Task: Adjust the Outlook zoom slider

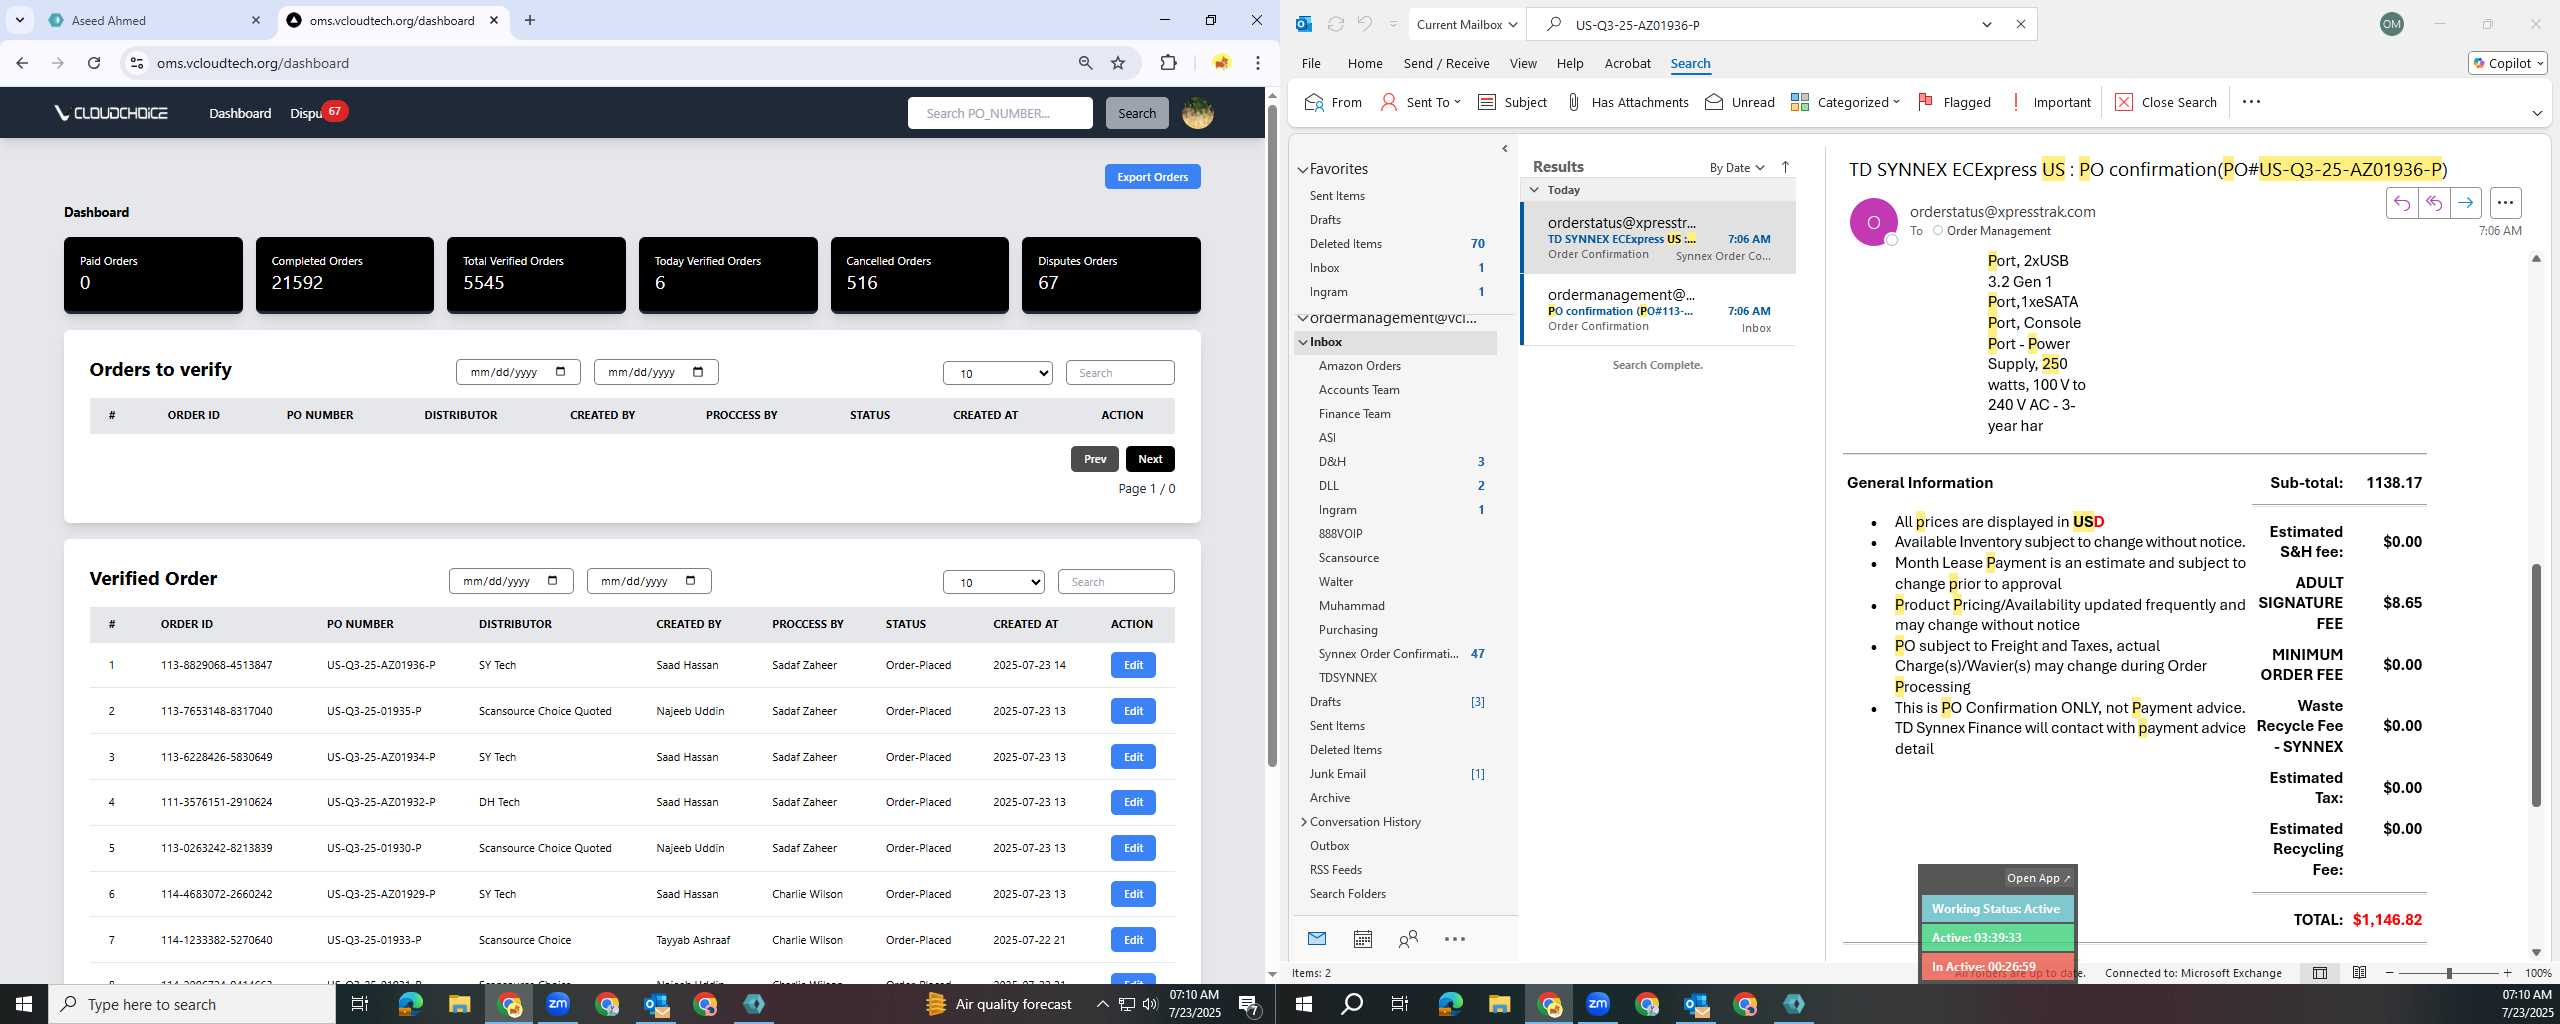Action: point(2449,973)
